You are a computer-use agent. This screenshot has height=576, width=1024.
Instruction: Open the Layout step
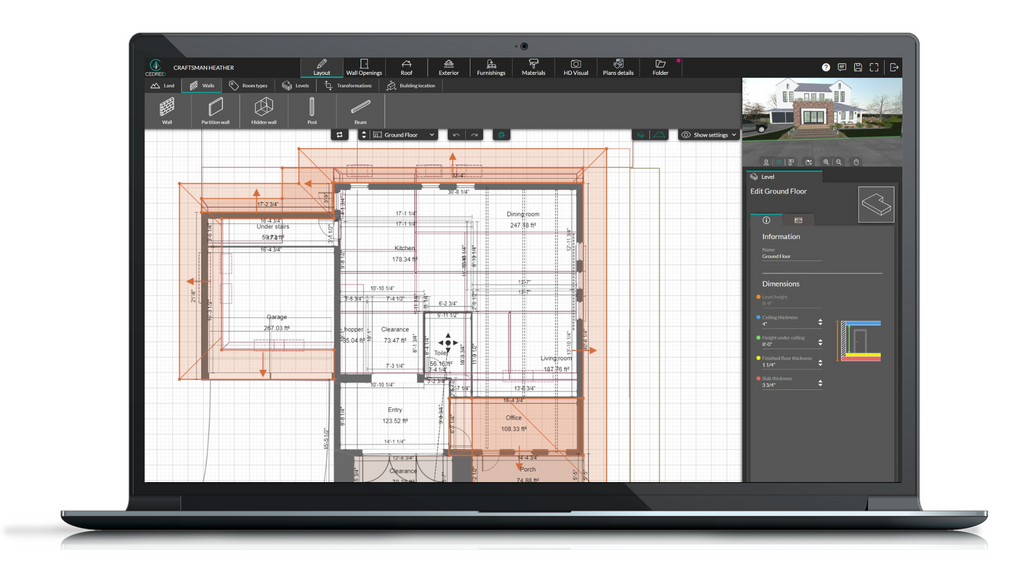pyautogui.click(x=321, y=67)
